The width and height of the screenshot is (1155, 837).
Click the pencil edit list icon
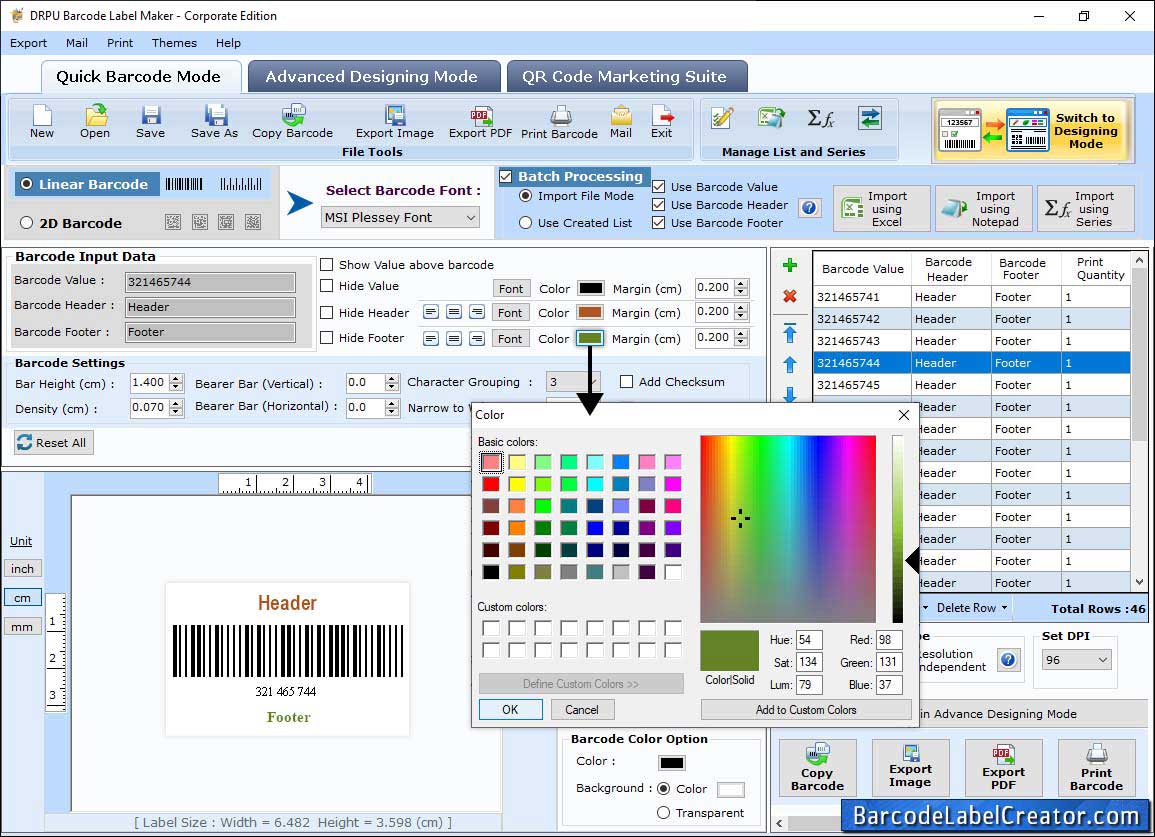pos(722,118)
